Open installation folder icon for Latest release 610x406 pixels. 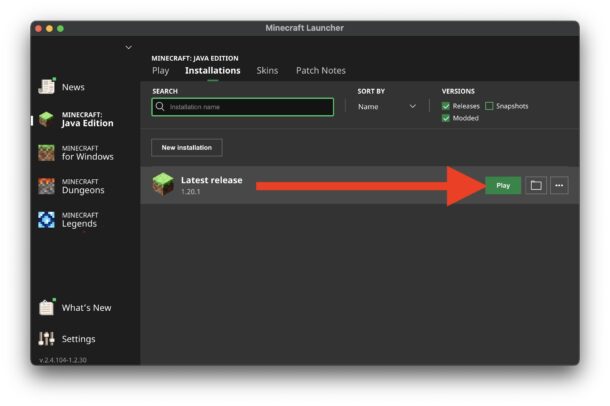tap(536, 185)
